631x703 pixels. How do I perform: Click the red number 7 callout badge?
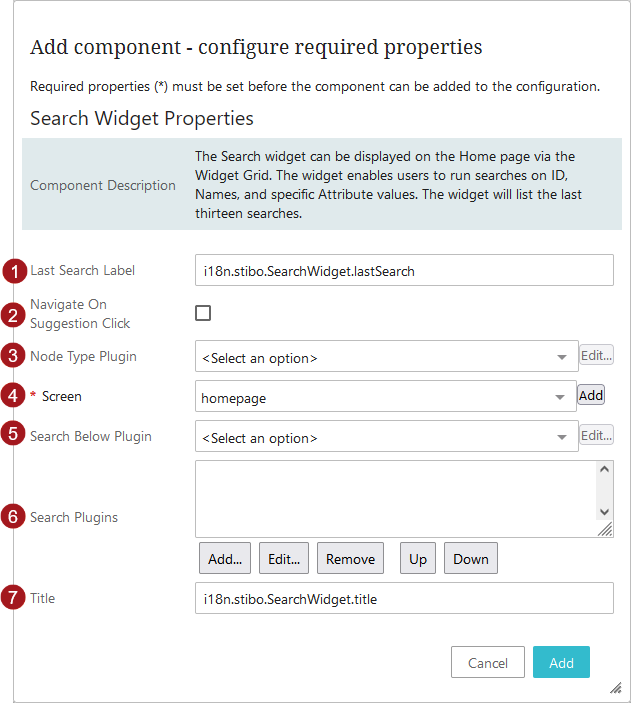(13, 599)
